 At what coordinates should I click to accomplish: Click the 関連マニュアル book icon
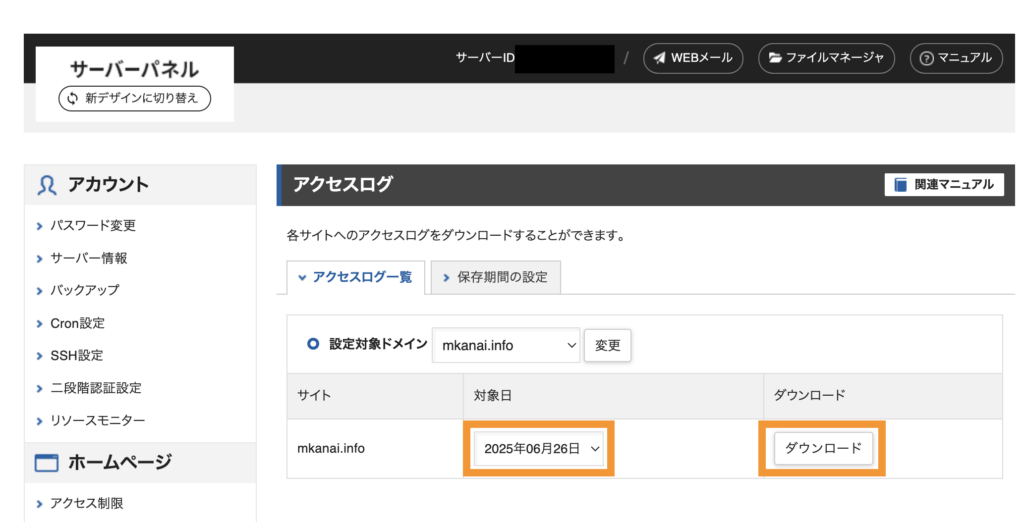[x=901, y=185]
